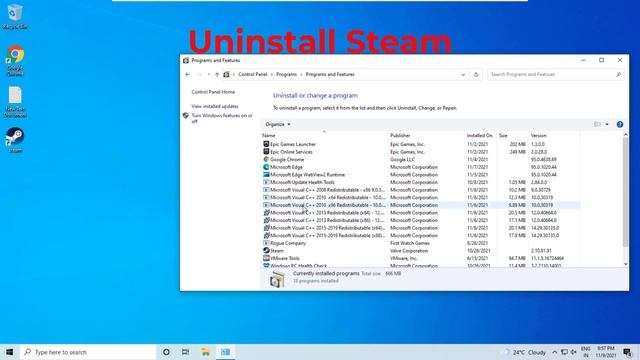Click the search magnifier in Programs and Features
This screenshot has height=360, width=640.
pos(618,74)
